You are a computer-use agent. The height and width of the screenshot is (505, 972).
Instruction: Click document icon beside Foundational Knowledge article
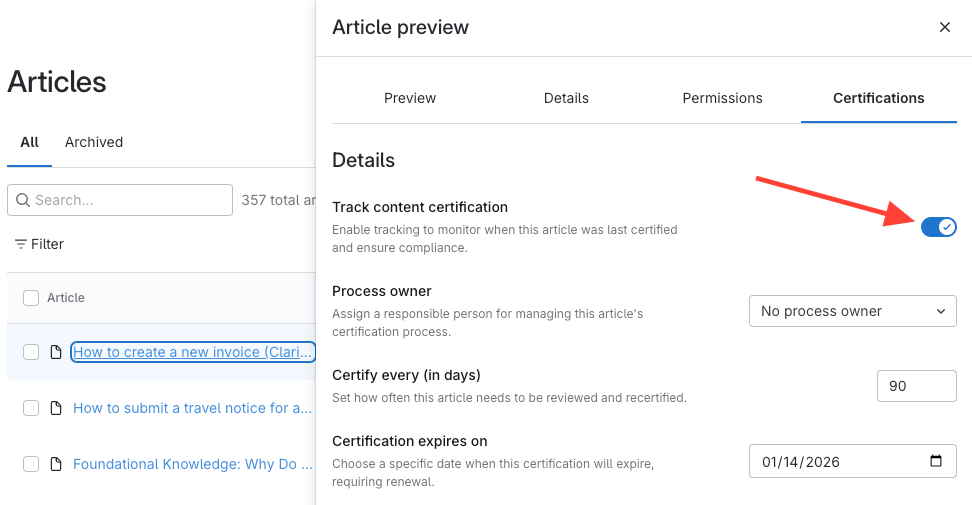click(56, 464)
